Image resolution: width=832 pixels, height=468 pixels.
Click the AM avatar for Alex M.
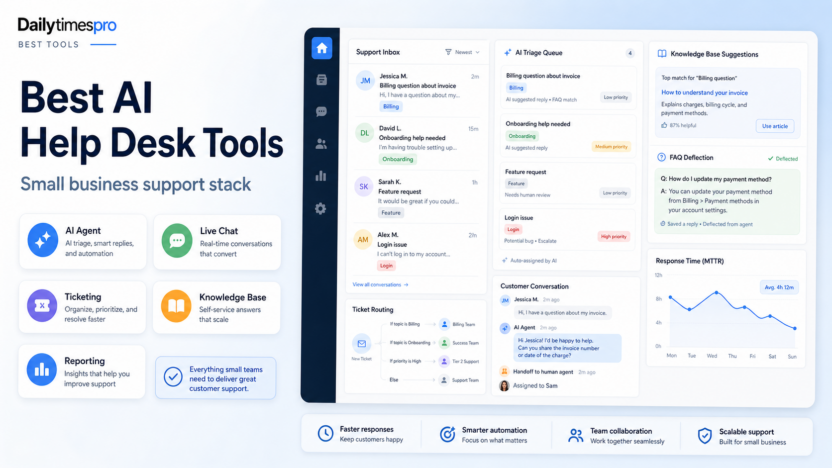[363, 239]
